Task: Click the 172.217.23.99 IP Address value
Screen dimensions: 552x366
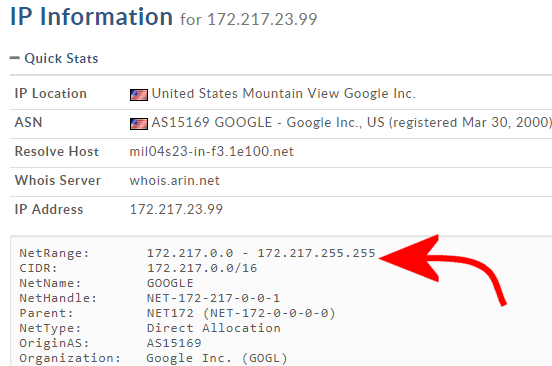Action: [176, 209]
